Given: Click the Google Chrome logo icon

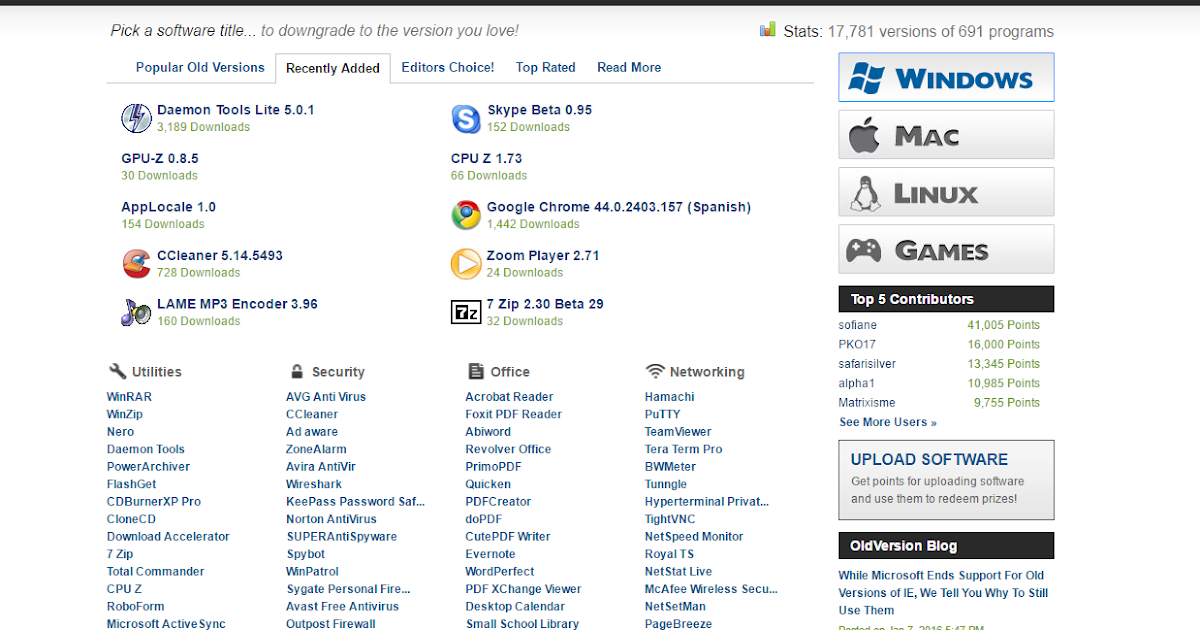Looking at the screenshot, I should click(466, 215).
